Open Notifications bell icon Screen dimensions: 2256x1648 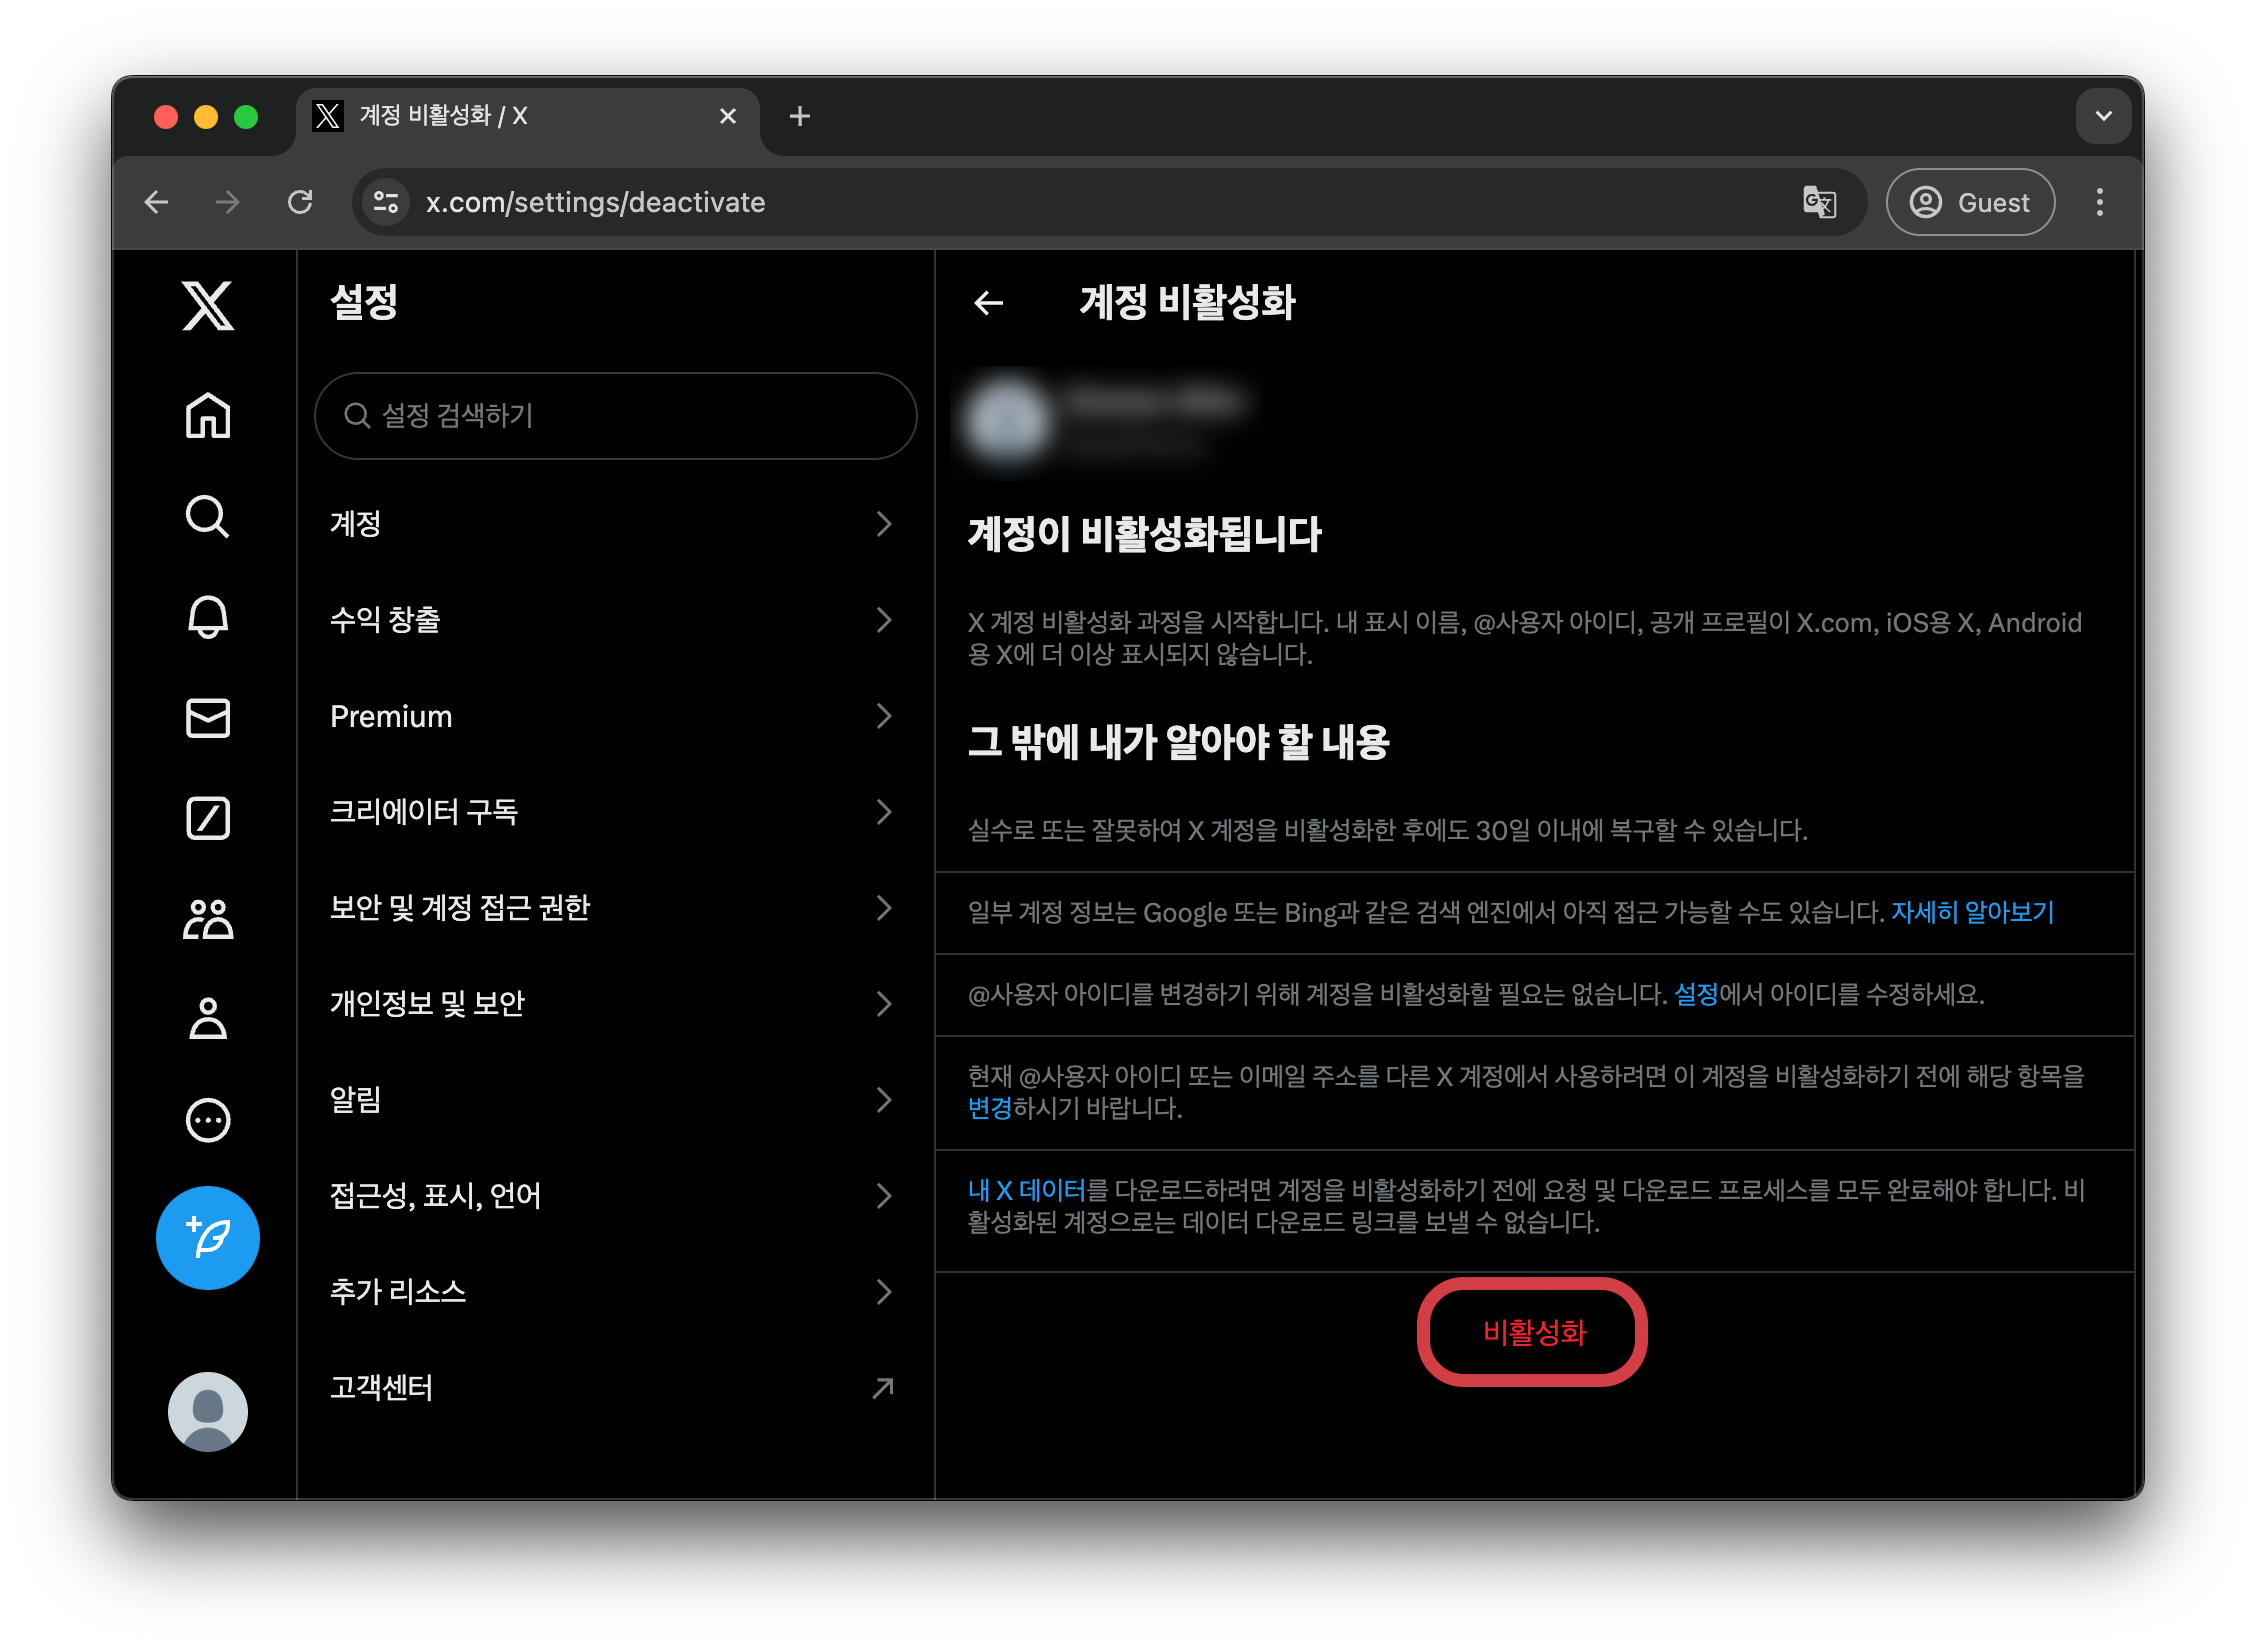(x=208, y=617)
